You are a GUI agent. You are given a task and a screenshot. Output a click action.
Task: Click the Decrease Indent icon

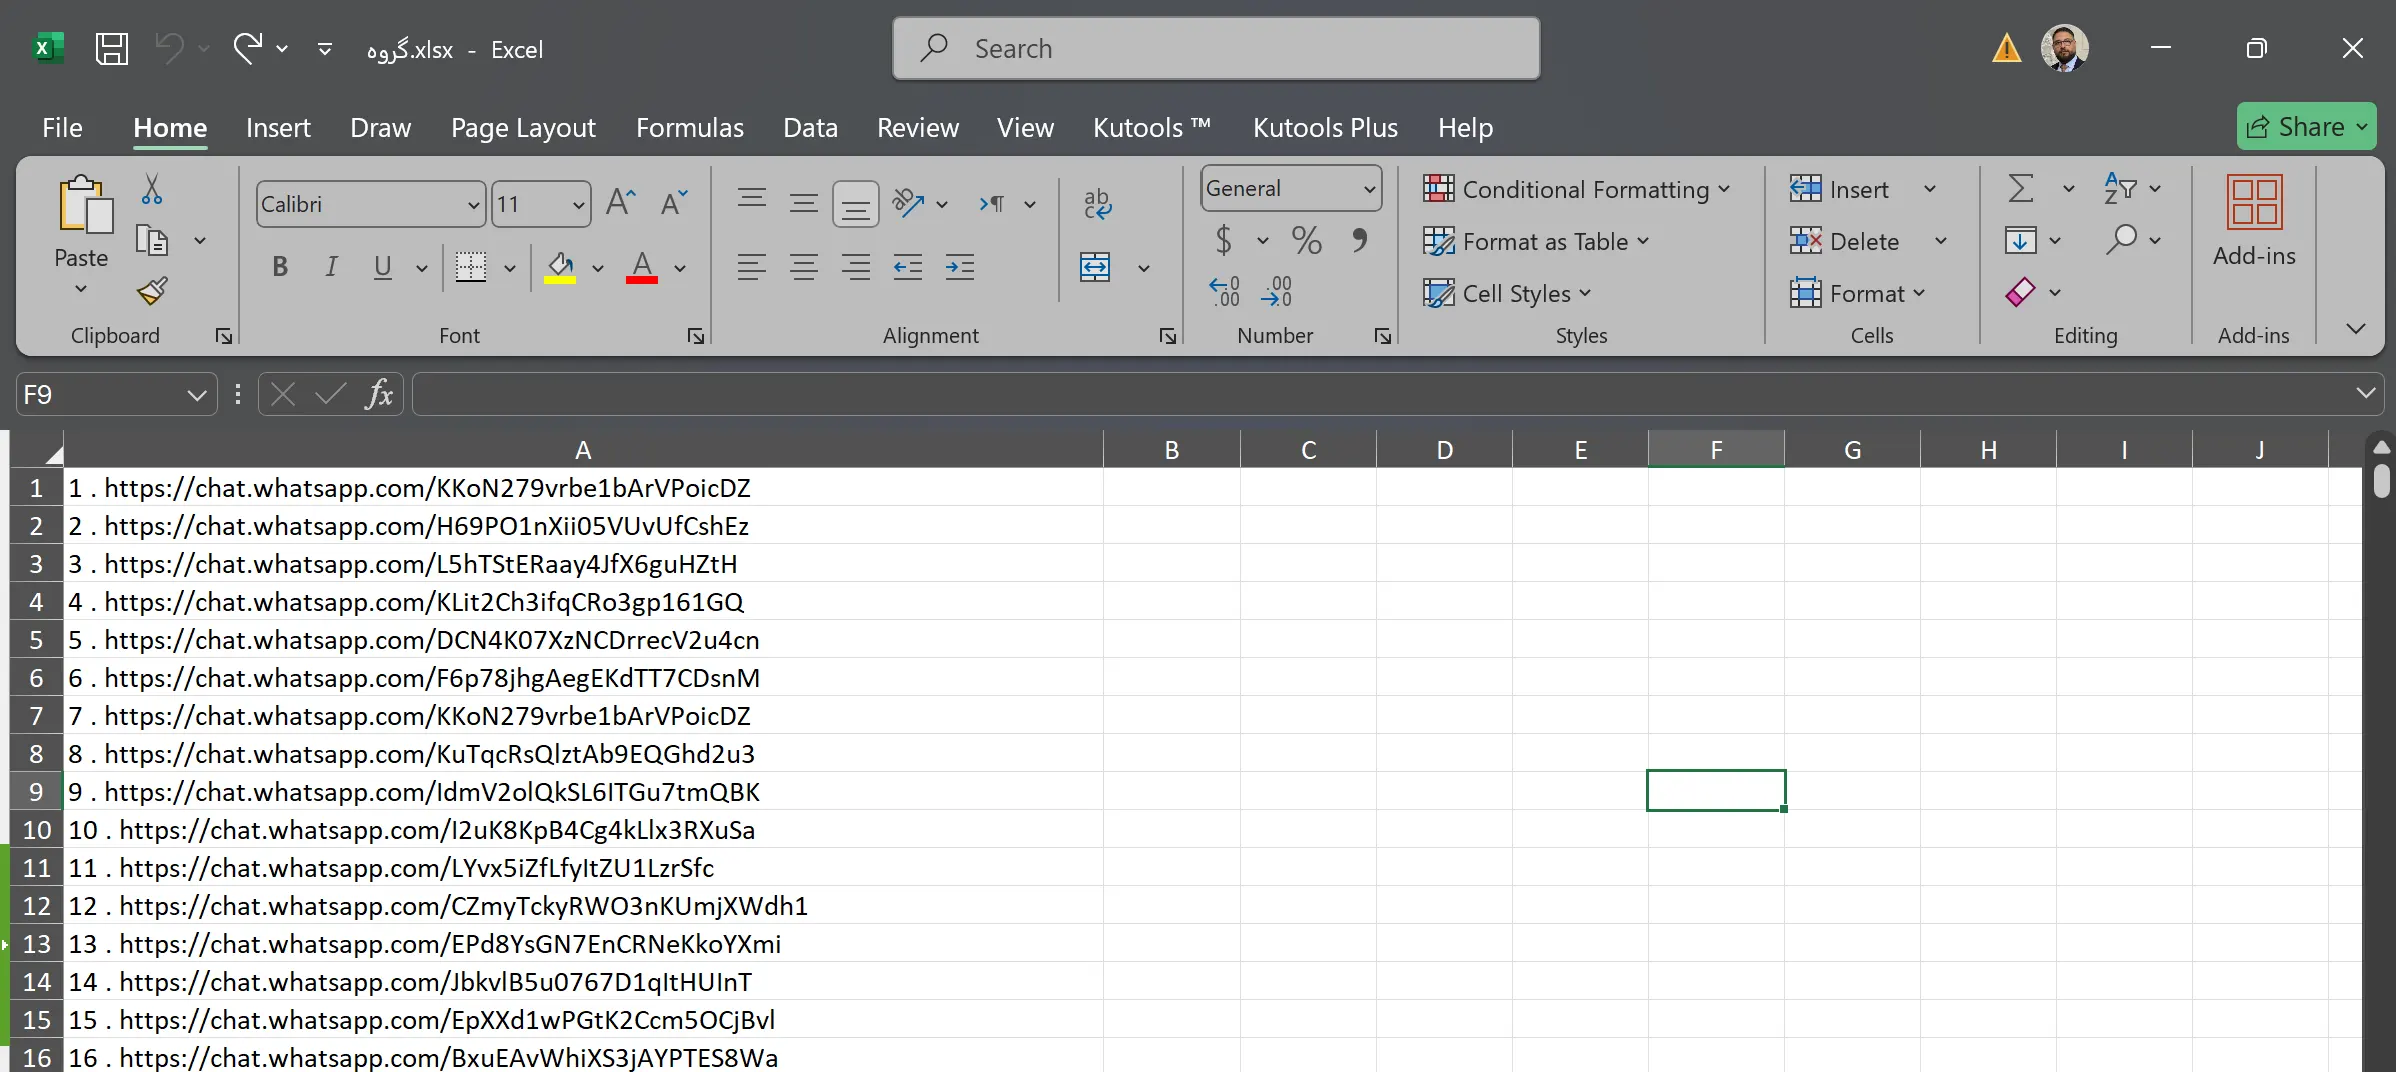click(x=908, y=267)
